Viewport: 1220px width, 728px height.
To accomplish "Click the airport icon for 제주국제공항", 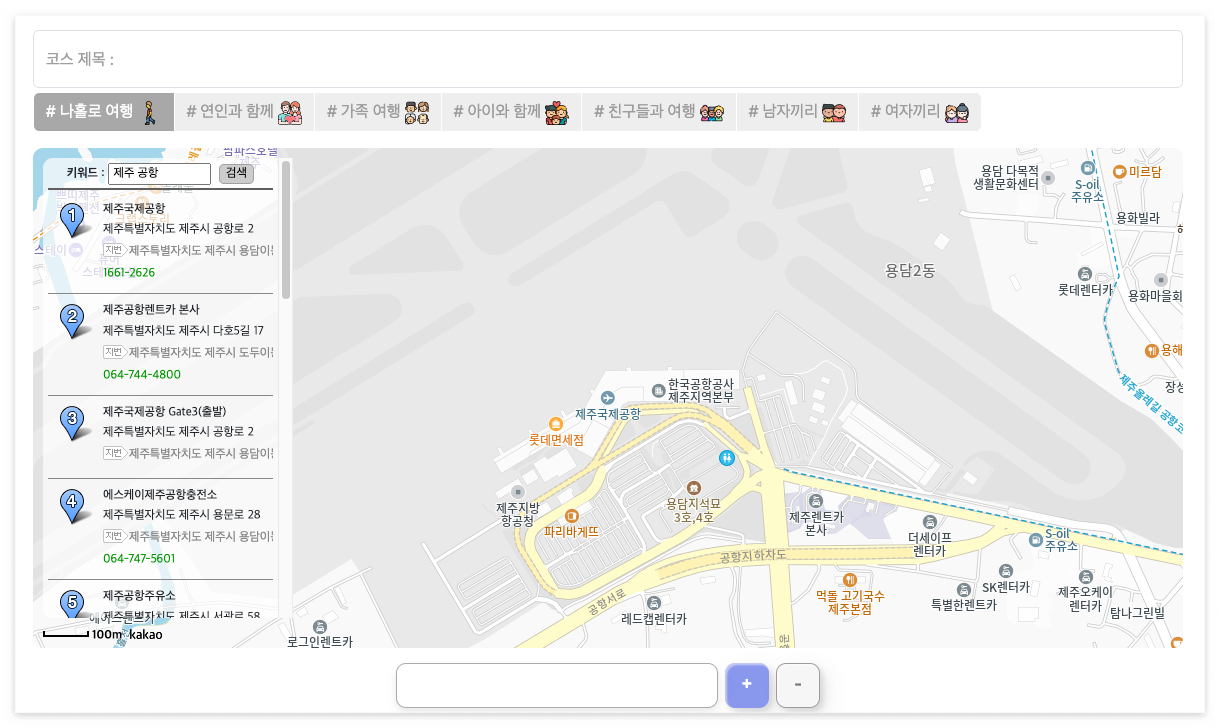I will [607, 399].
